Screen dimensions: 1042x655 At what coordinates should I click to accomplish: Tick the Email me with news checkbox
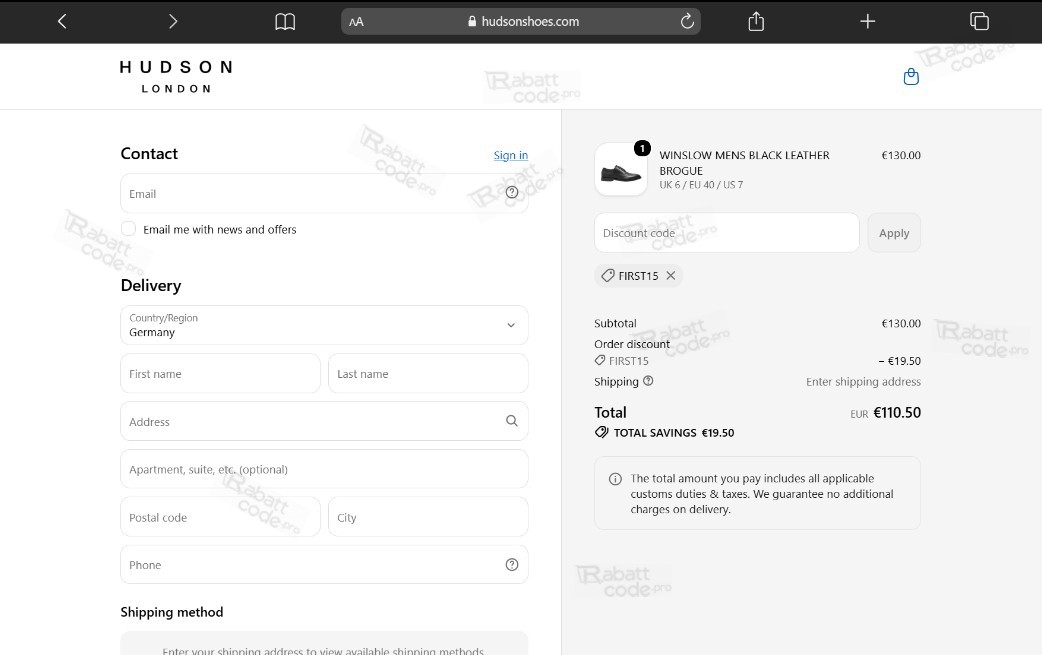[128, 229]
